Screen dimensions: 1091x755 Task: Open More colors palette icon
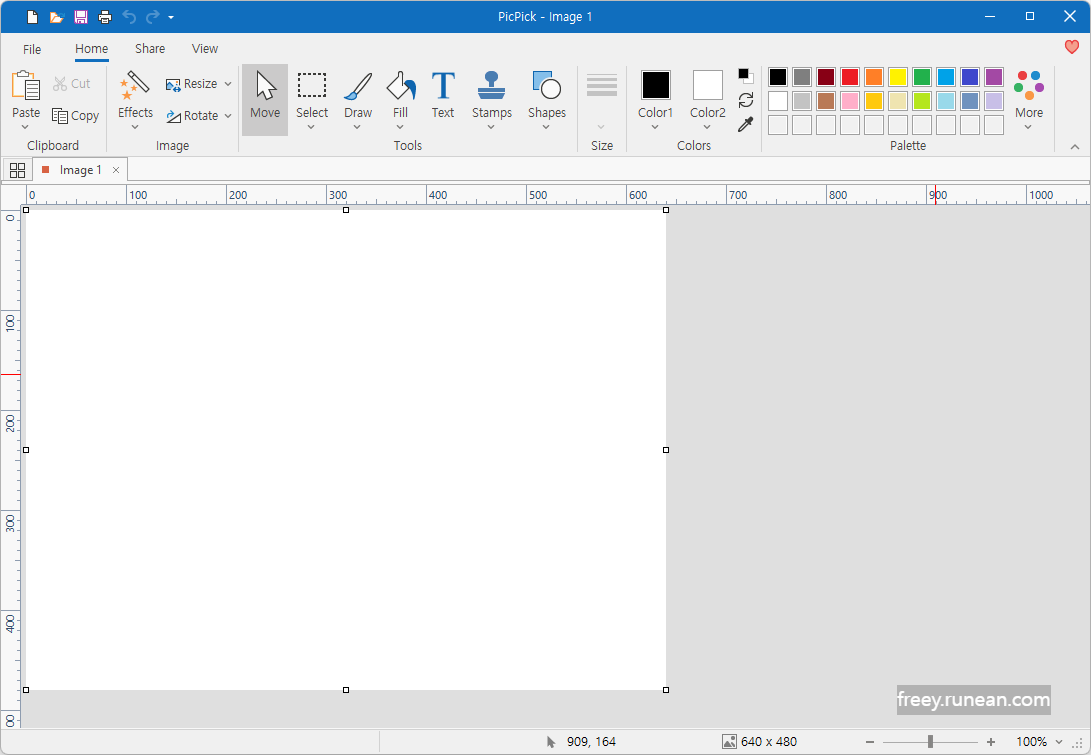pyautogui.click(x=1028, y=94)
